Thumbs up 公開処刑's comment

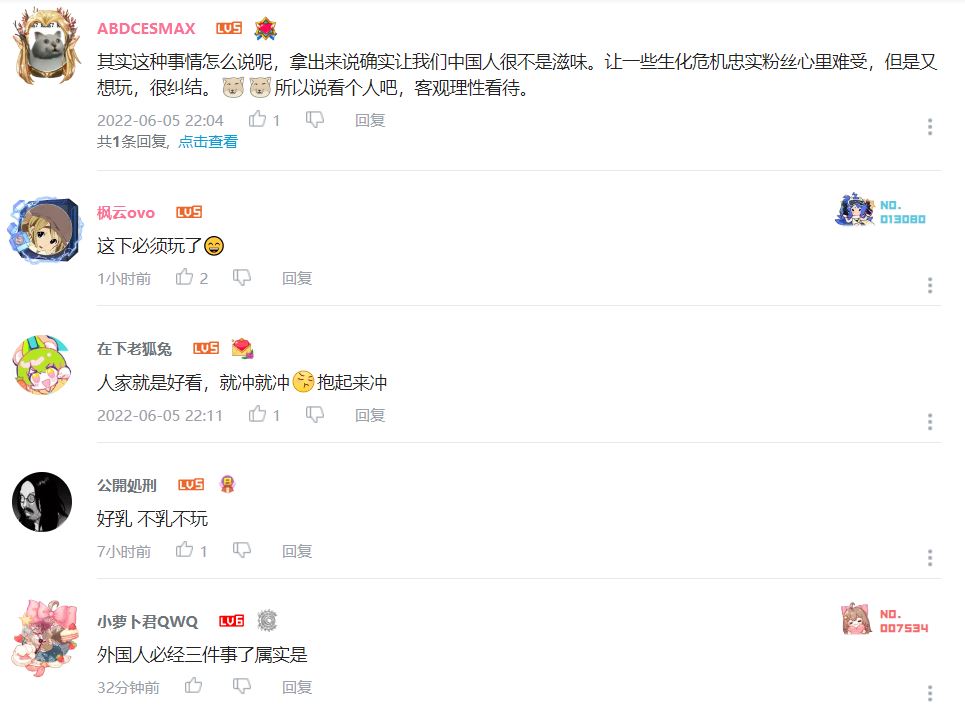pos(184,550)
